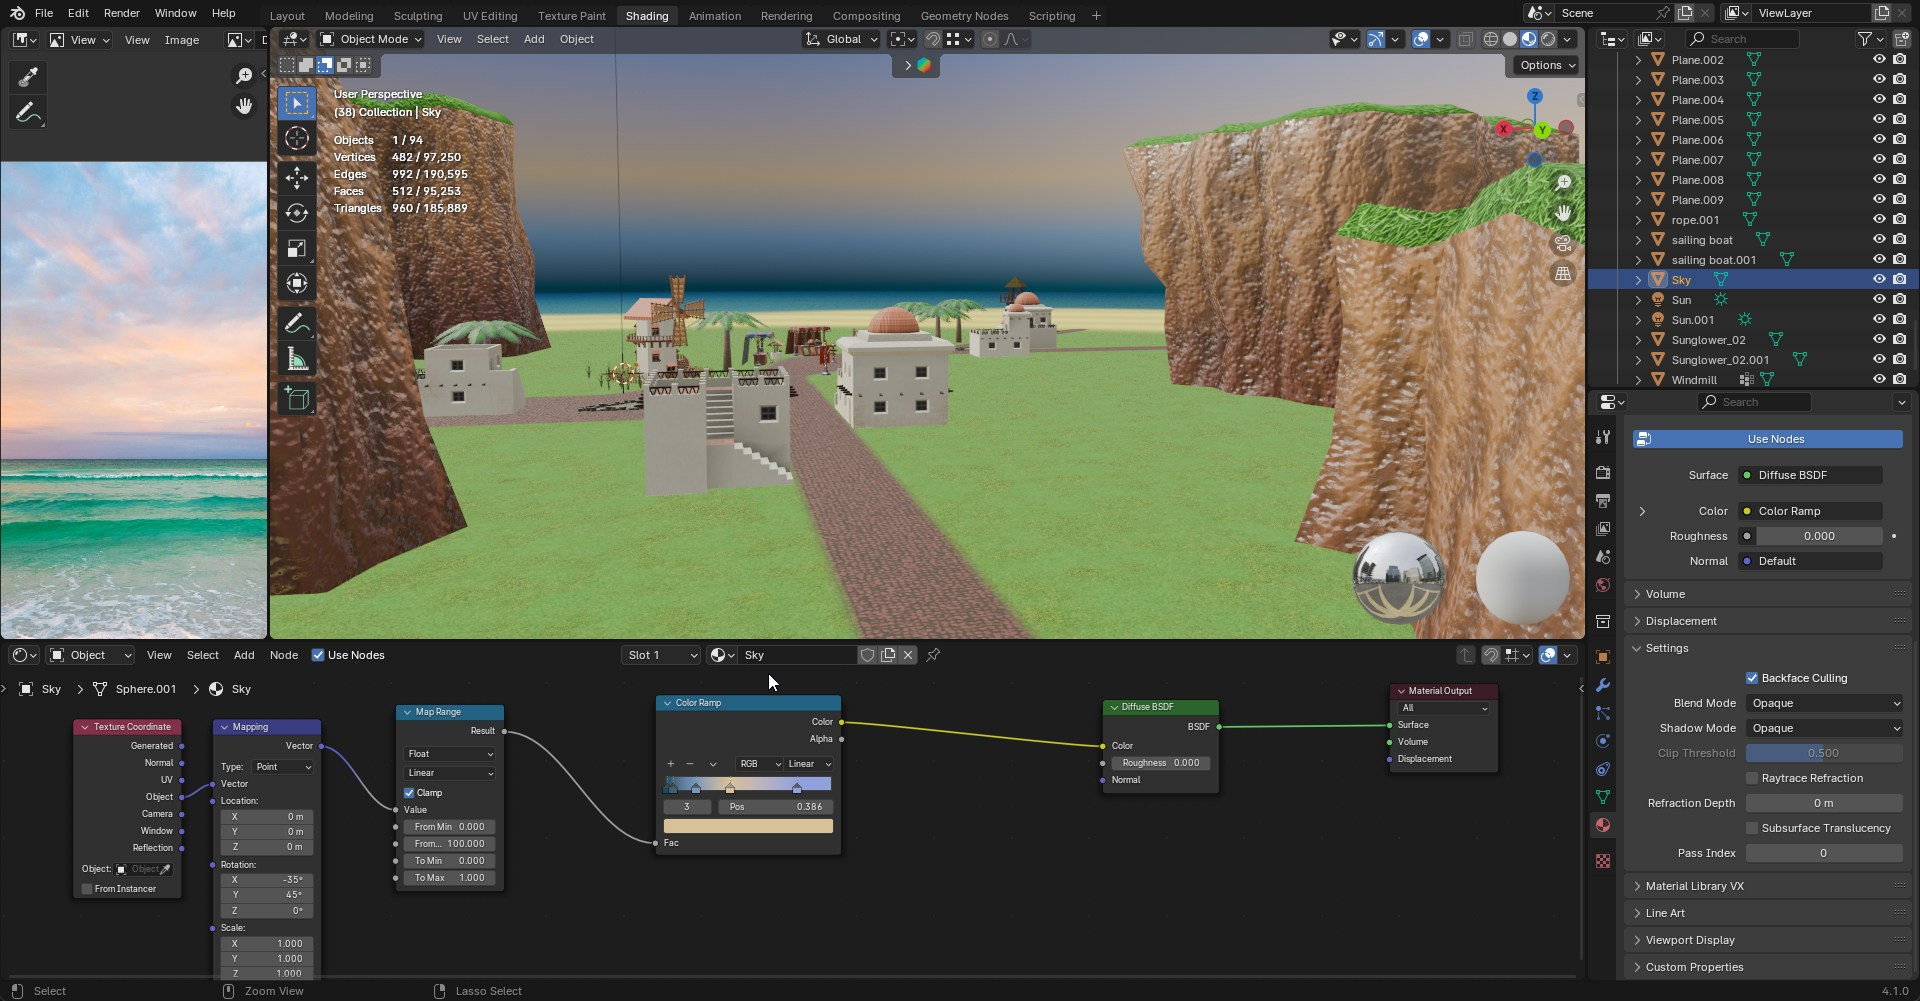Click the Color Ramp color swatch
1920x1001 pixels.
[x=748, y=826]
